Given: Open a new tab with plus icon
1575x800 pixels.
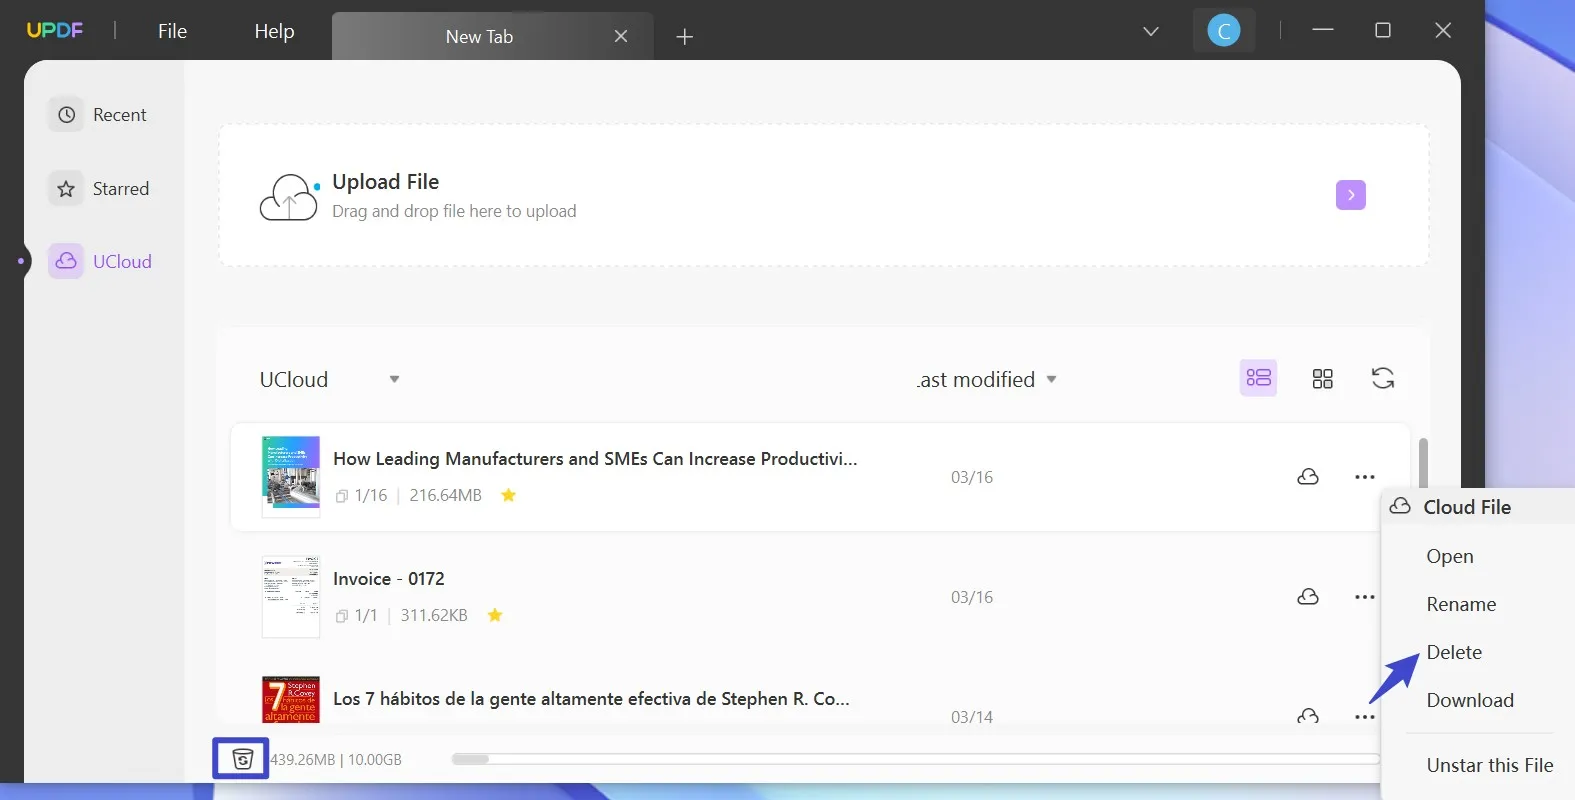Looking at the screenshot, I should [684, 37].
